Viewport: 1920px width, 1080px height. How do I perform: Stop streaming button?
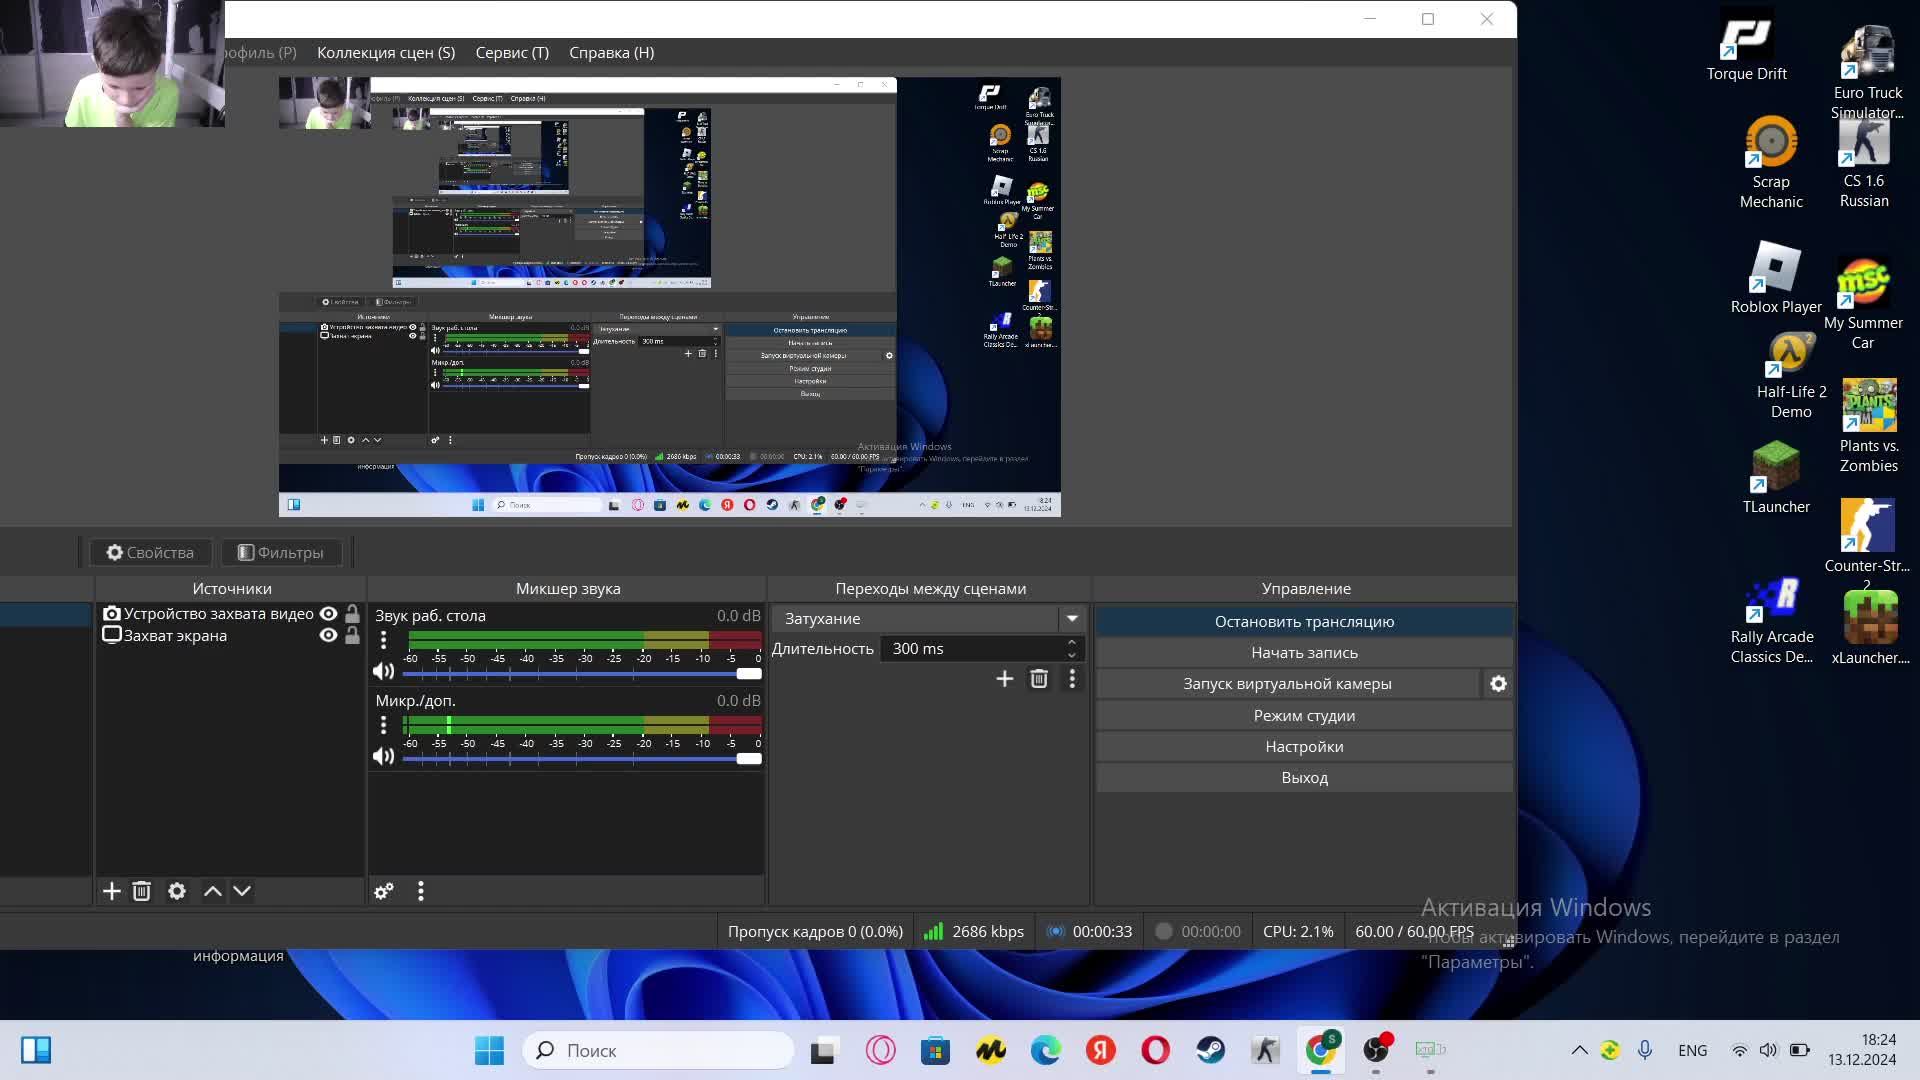click(1304, 622)
